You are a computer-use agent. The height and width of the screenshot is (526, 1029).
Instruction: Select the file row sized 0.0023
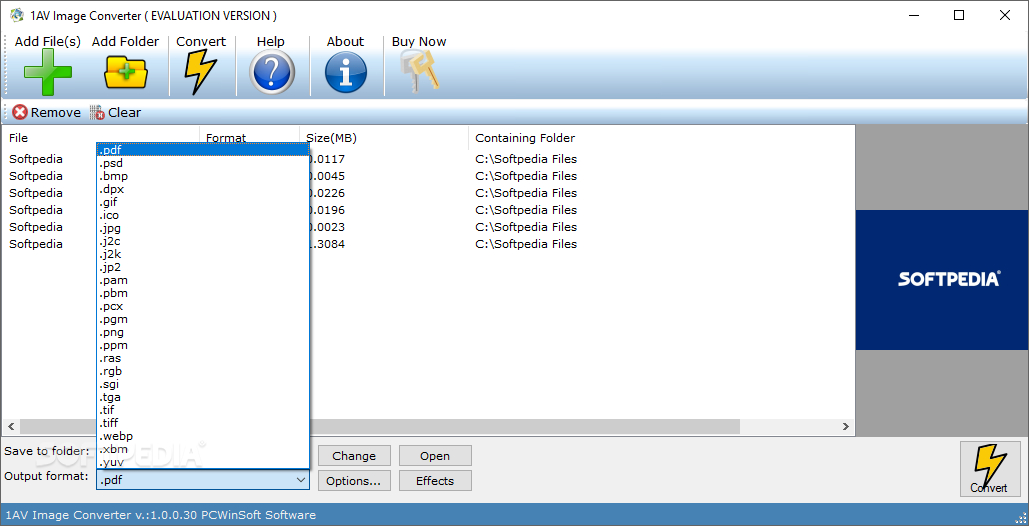[x=429, y=227]
